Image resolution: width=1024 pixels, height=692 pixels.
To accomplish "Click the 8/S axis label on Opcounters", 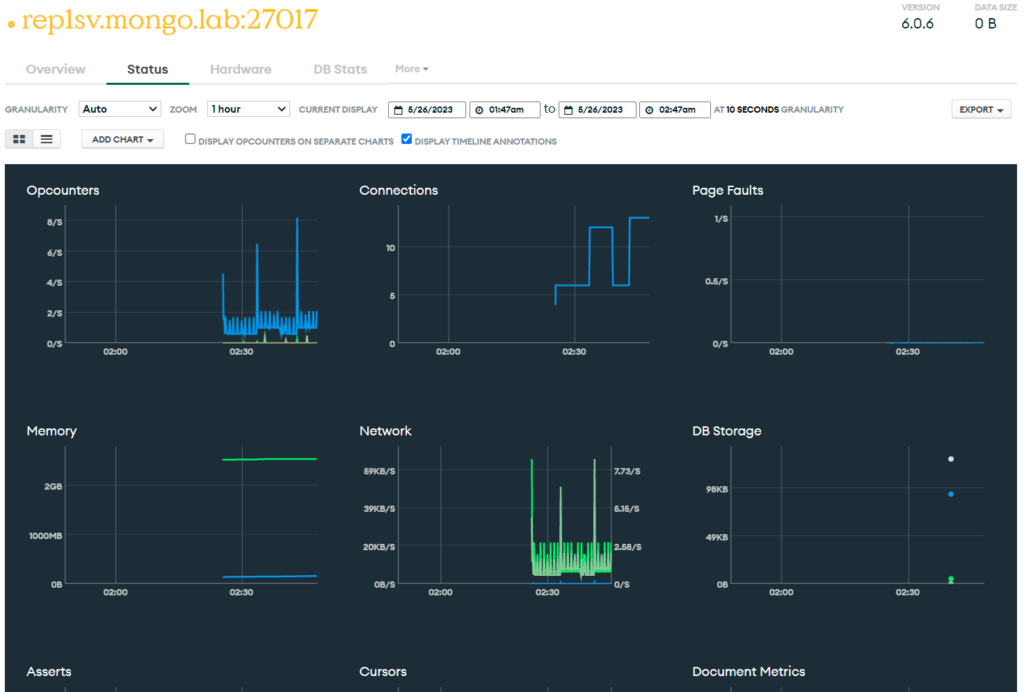I will 55,222.
